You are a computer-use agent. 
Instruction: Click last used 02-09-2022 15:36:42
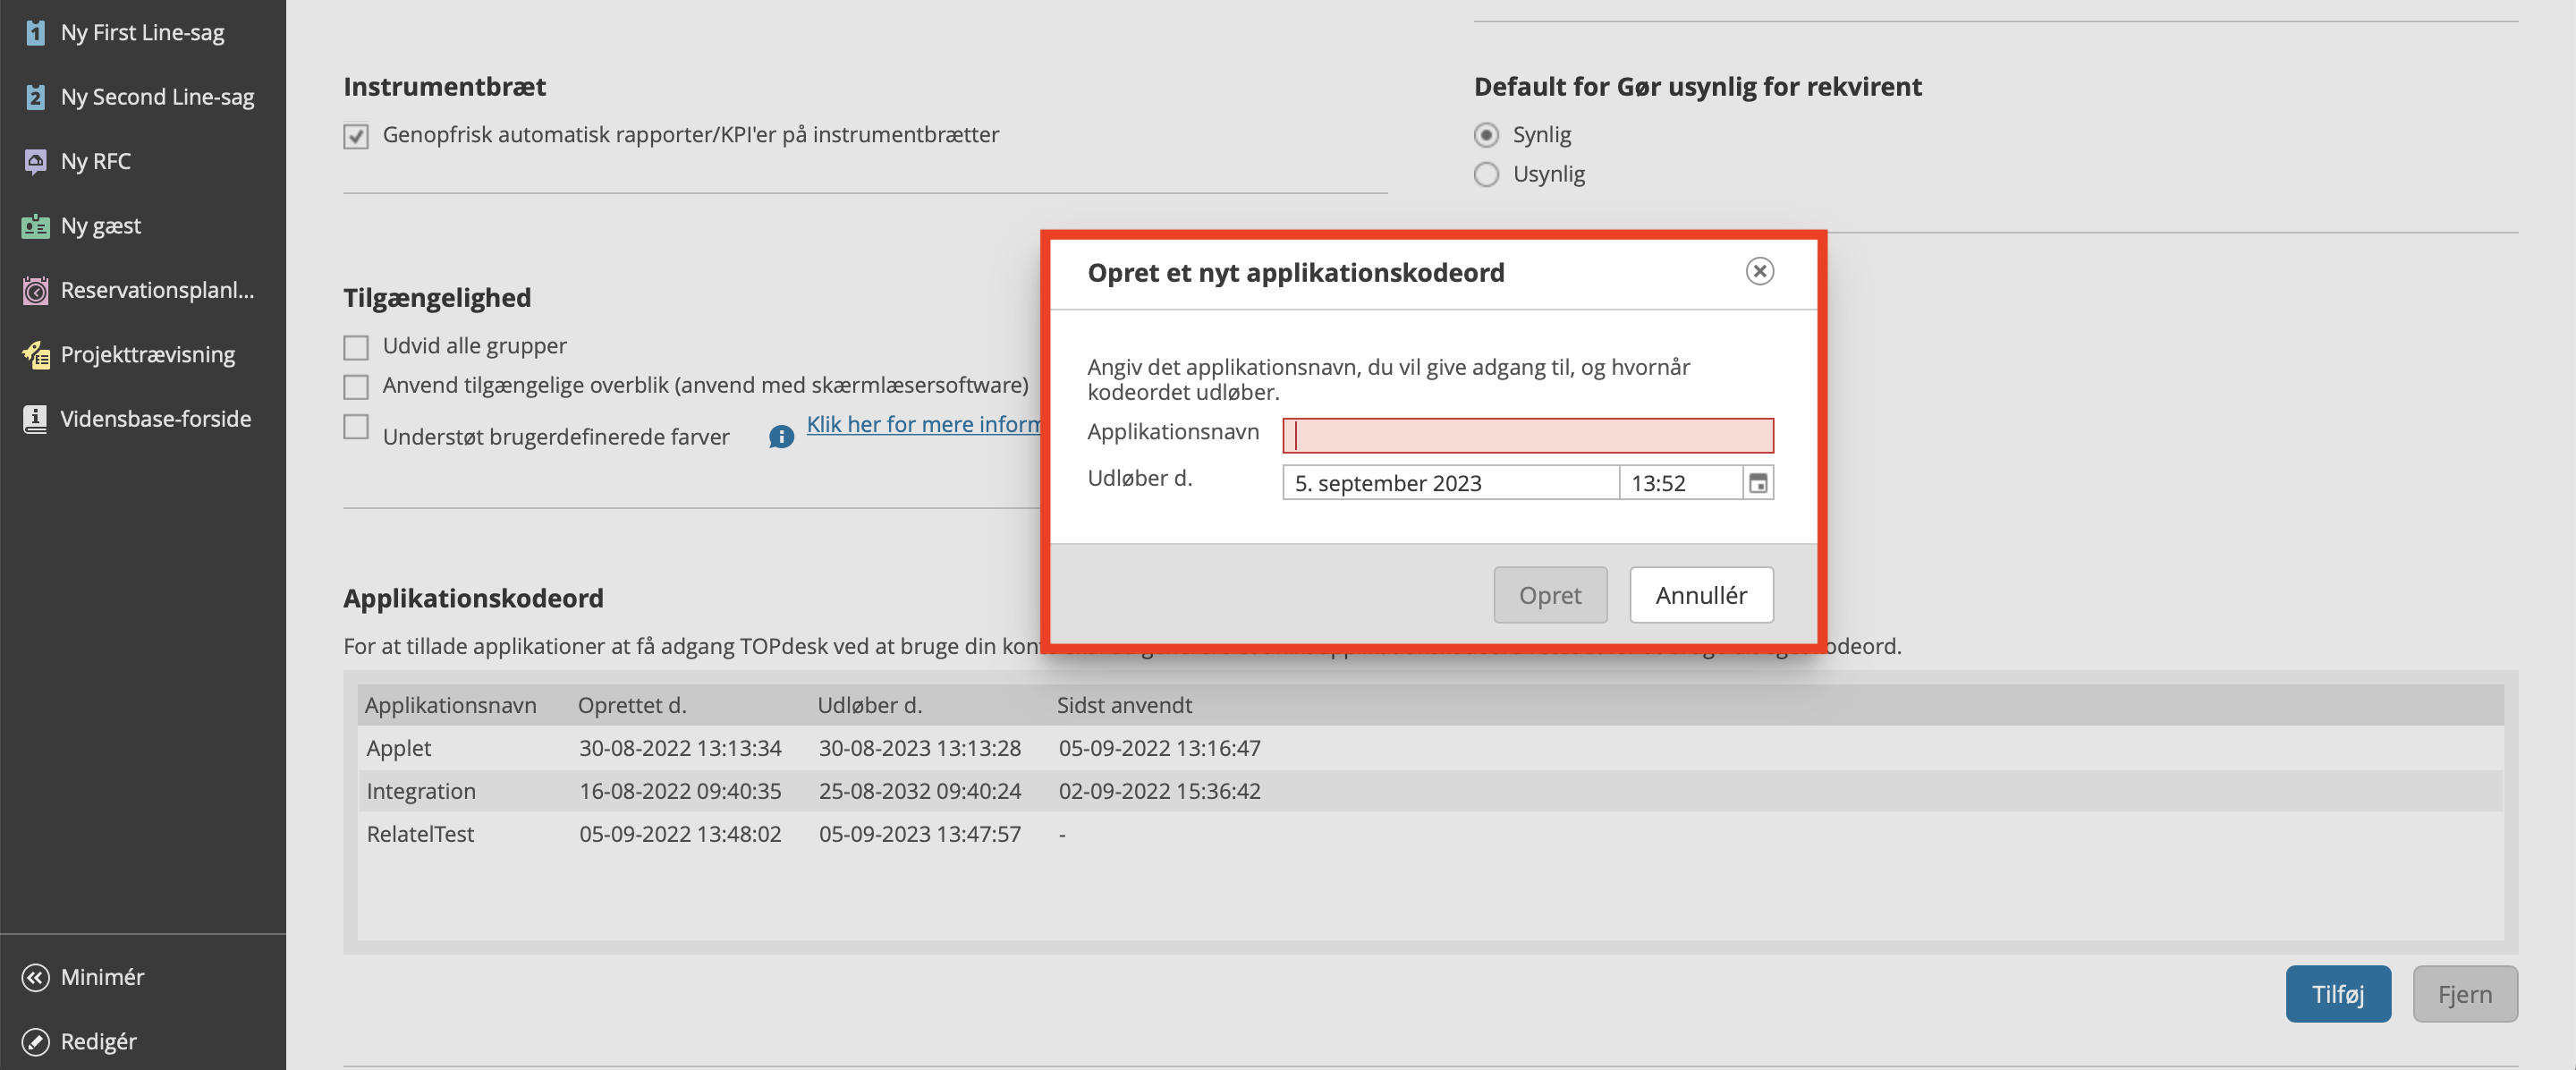point(1159,791)
